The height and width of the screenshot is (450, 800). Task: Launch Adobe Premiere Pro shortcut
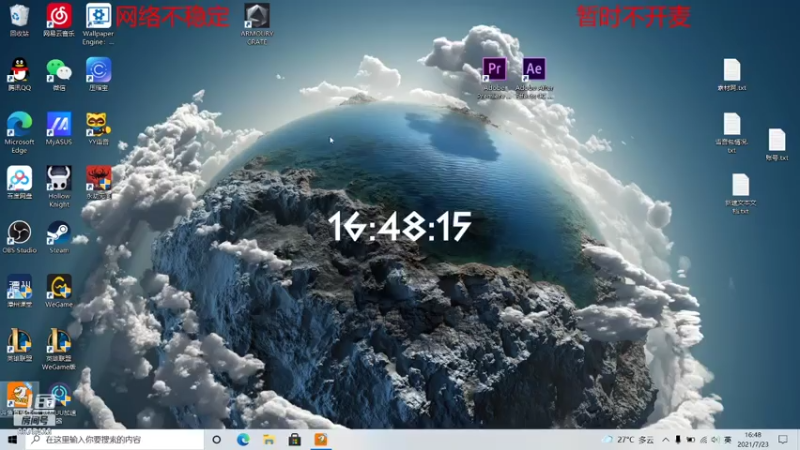point(494,78)
